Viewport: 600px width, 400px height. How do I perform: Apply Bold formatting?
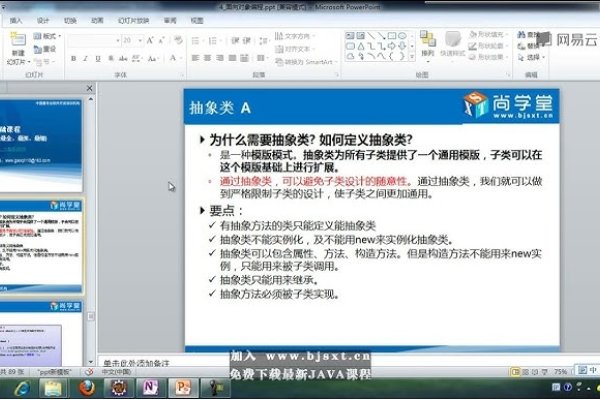73,59
